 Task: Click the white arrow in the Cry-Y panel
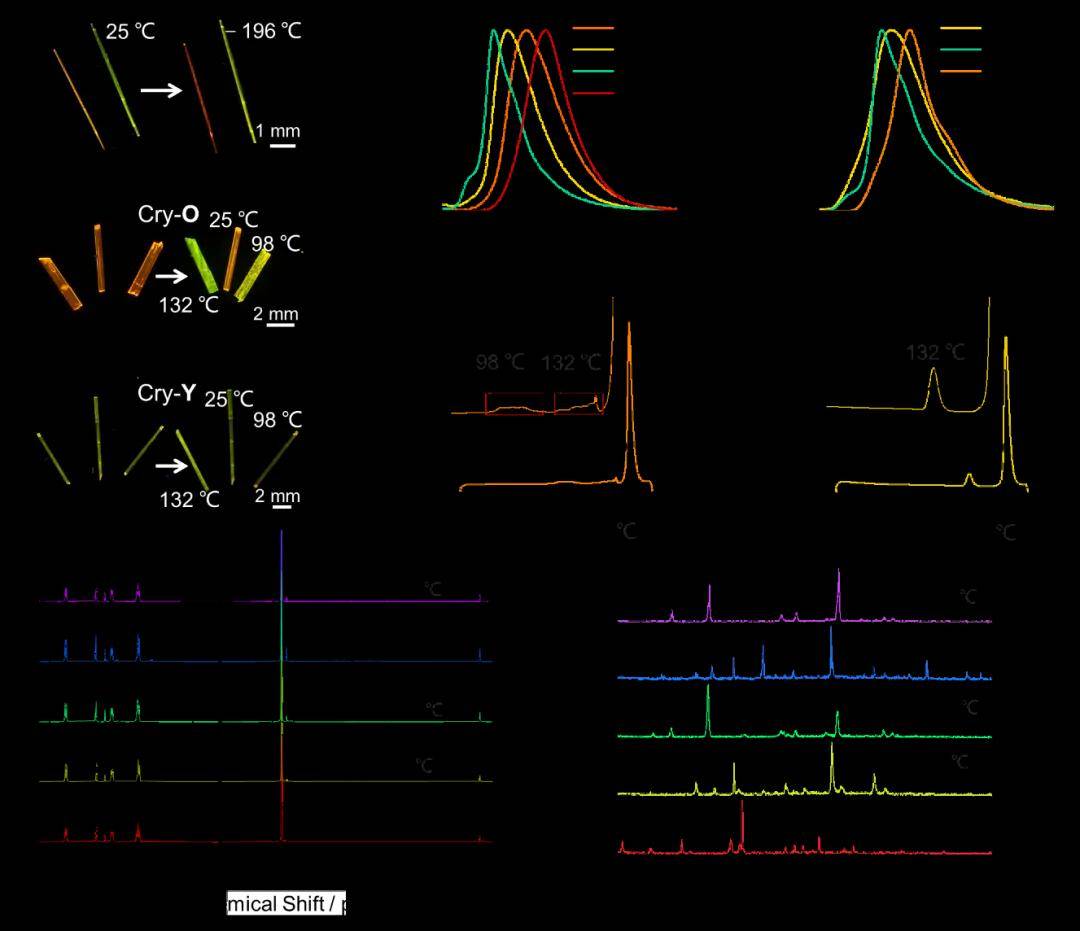click(x=172, y=466)
